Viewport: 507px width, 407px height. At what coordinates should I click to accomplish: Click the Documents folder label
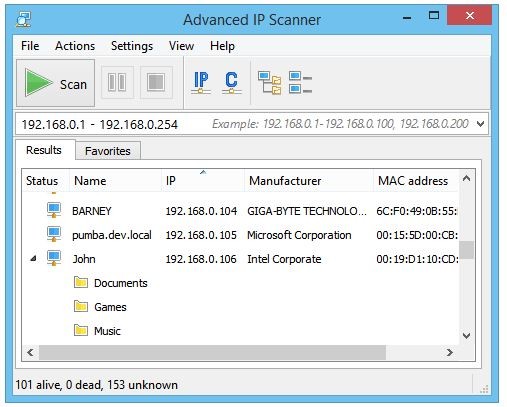tap(121, 283)
